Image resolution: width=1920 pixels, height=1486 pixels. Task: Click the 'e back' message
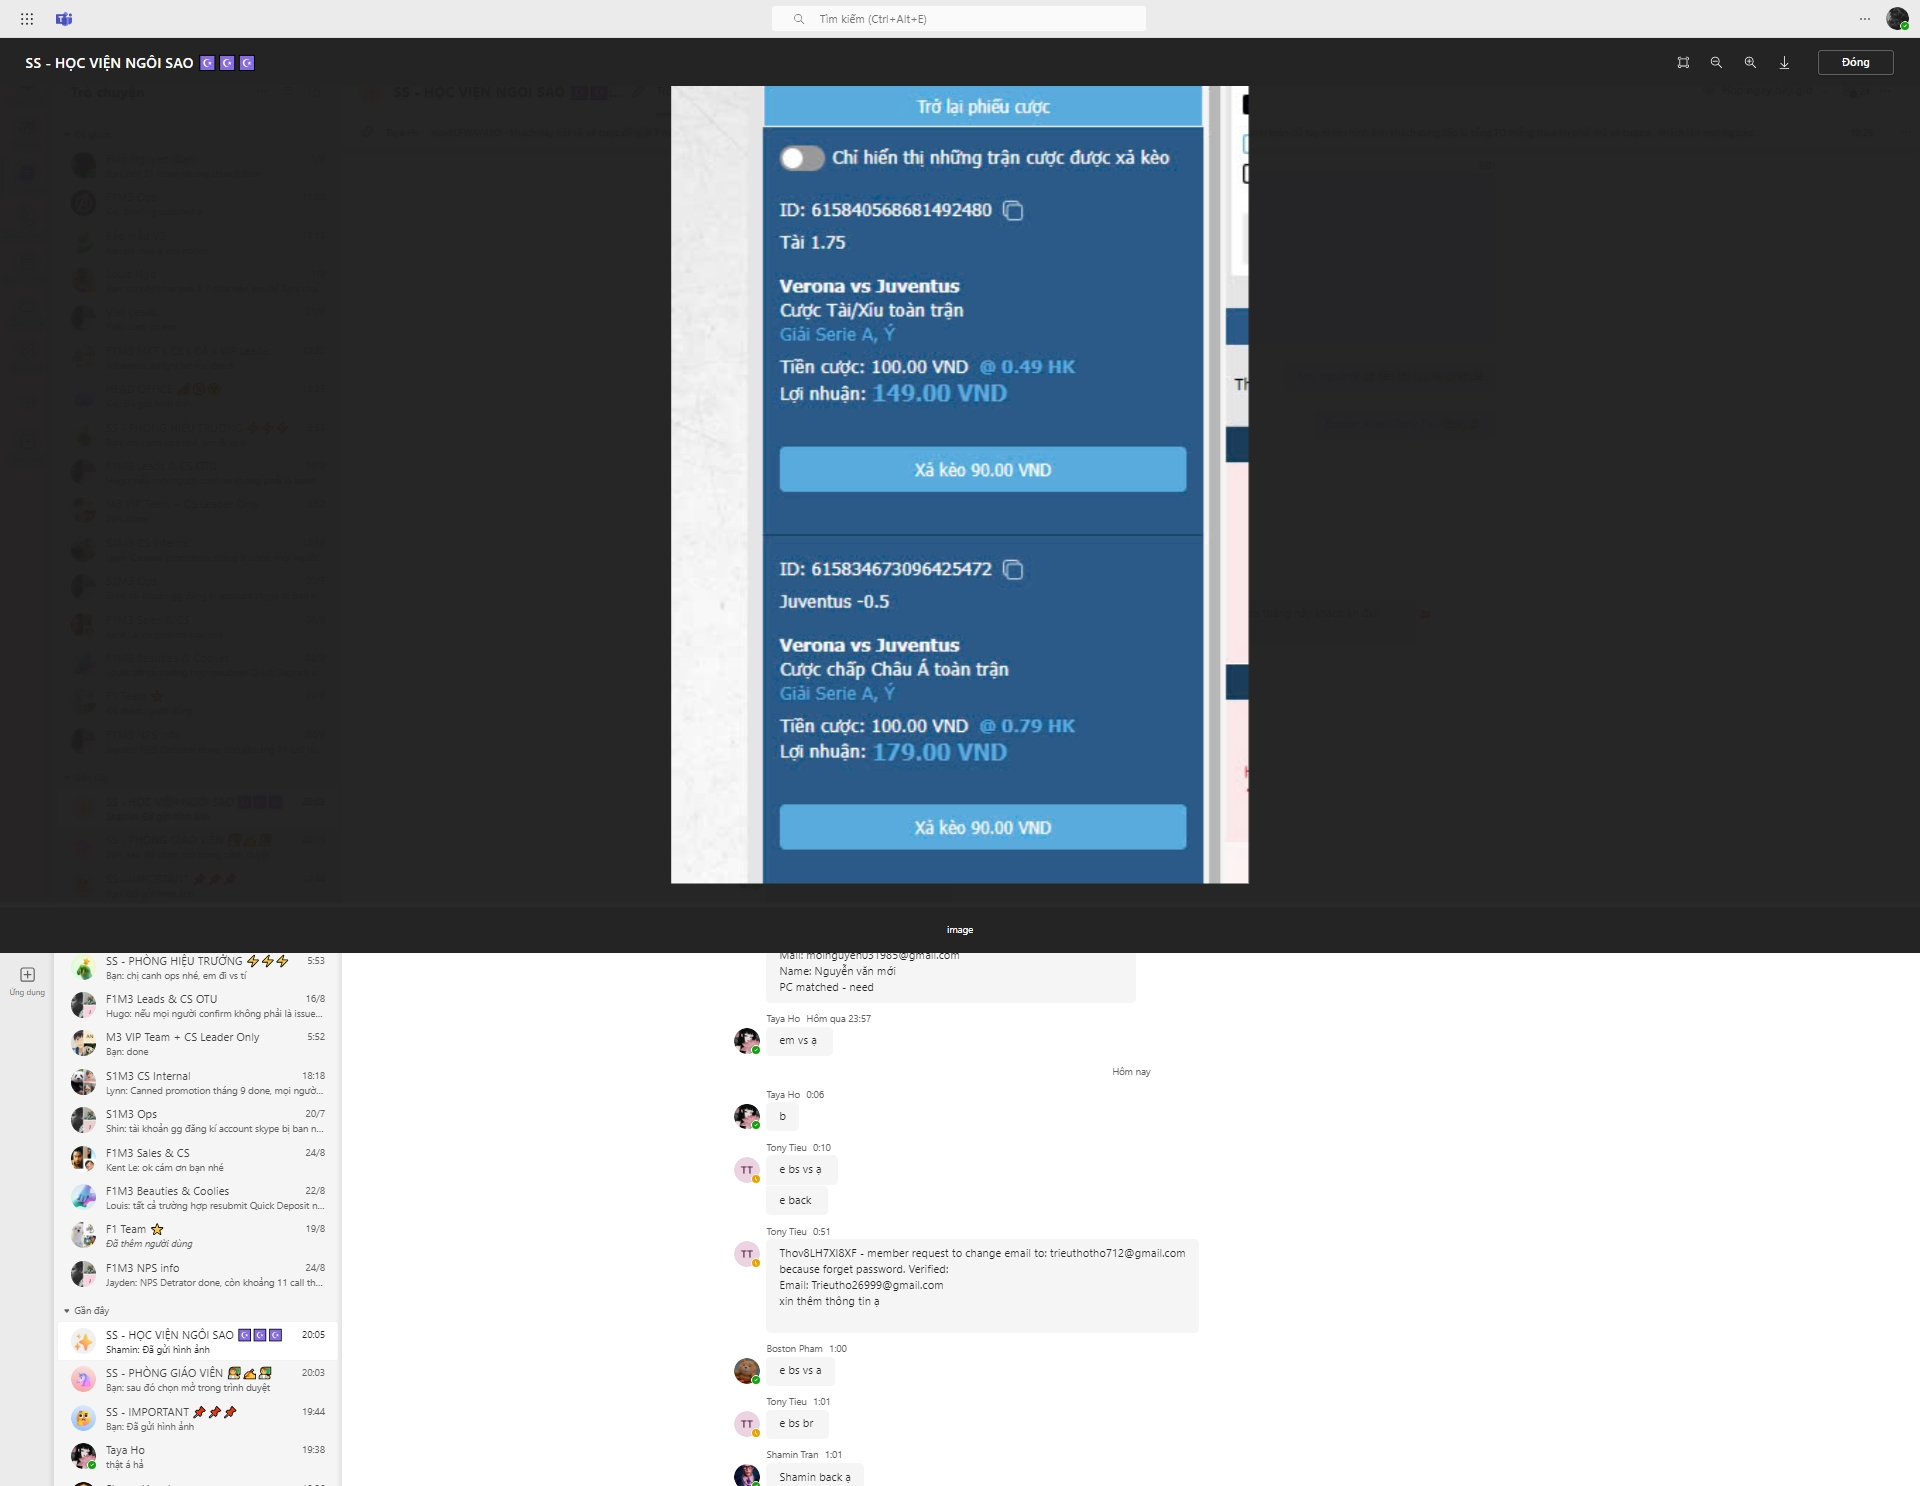(x=796, y=1201)
